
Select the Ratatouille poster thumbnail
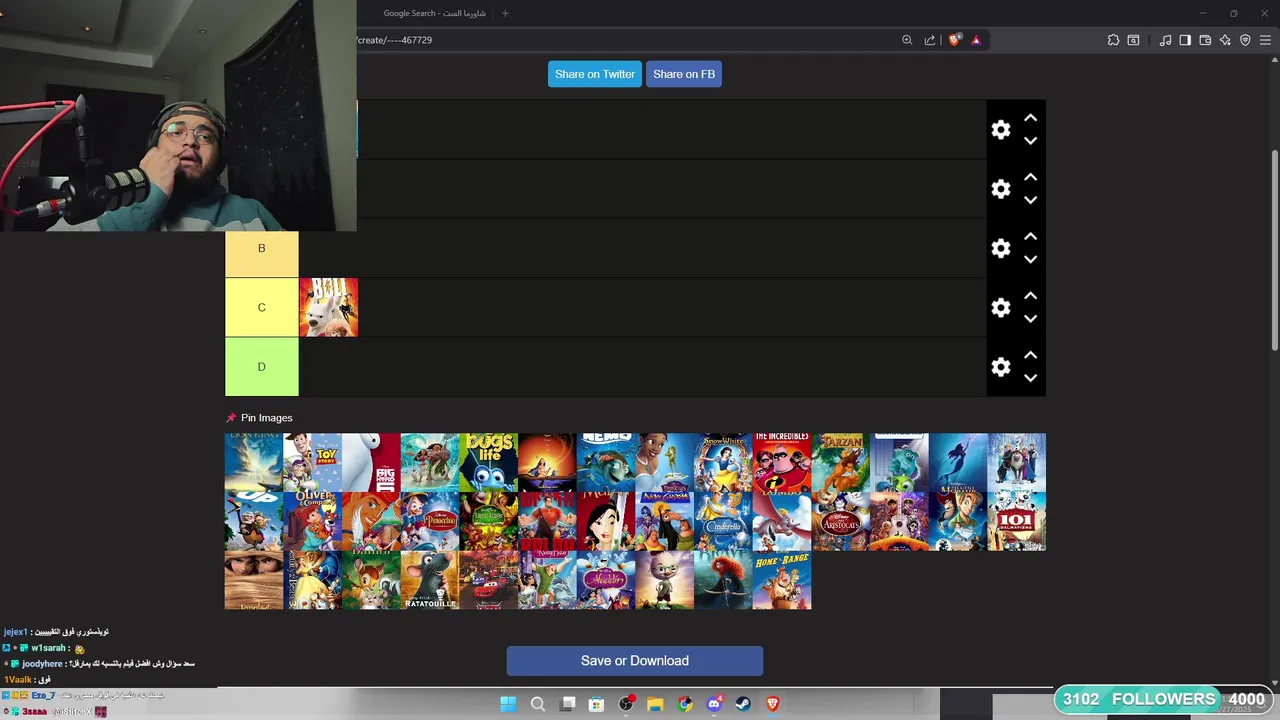click(x=430, y=580)
